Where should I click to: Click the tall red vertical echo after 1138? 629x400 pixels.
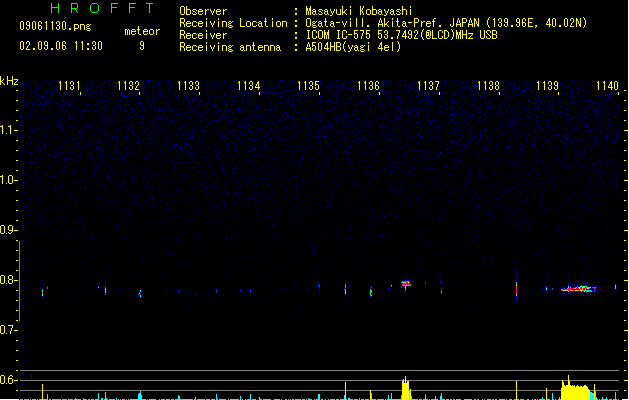coord(516,287)
